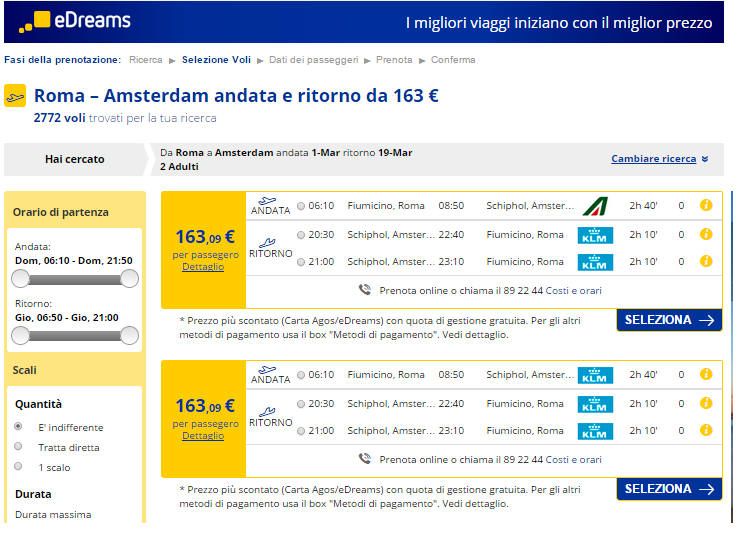748x544 pixels.
Task: Click the eDreams logo in the header
Action: click(x=74, y=21)
